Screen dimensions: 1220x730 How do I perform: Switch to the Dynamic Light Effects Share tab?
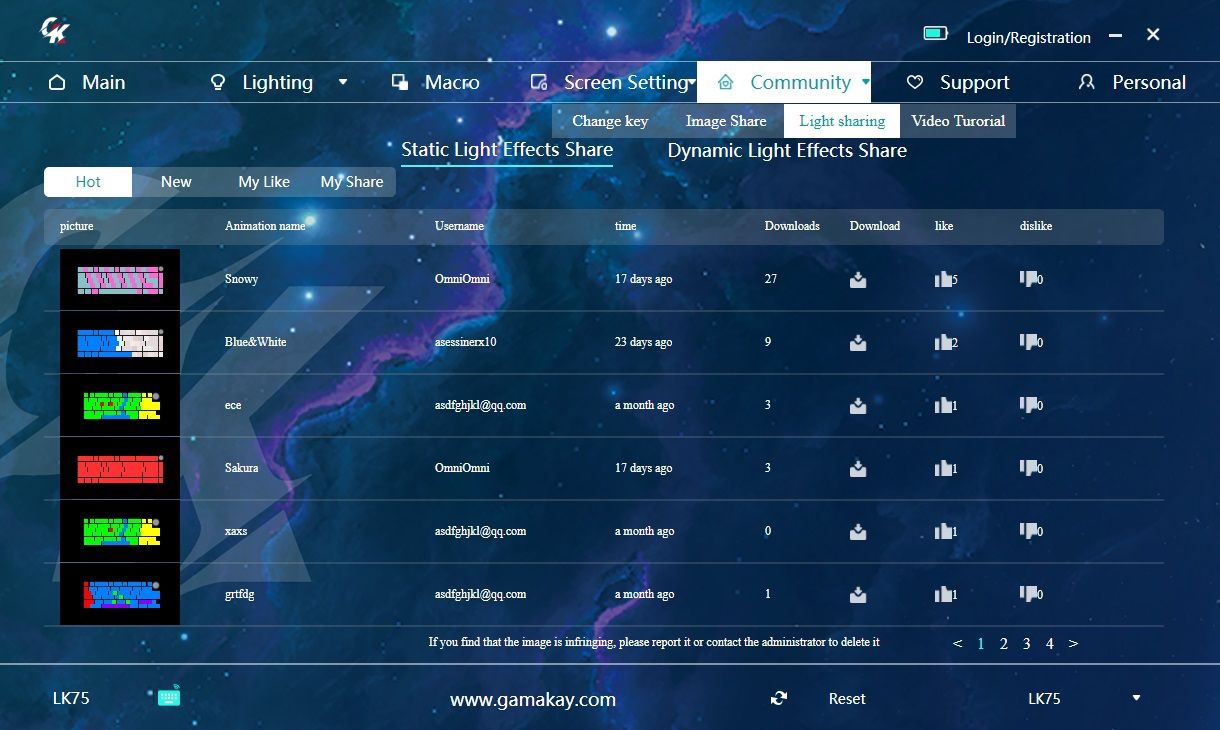[787, 150]
